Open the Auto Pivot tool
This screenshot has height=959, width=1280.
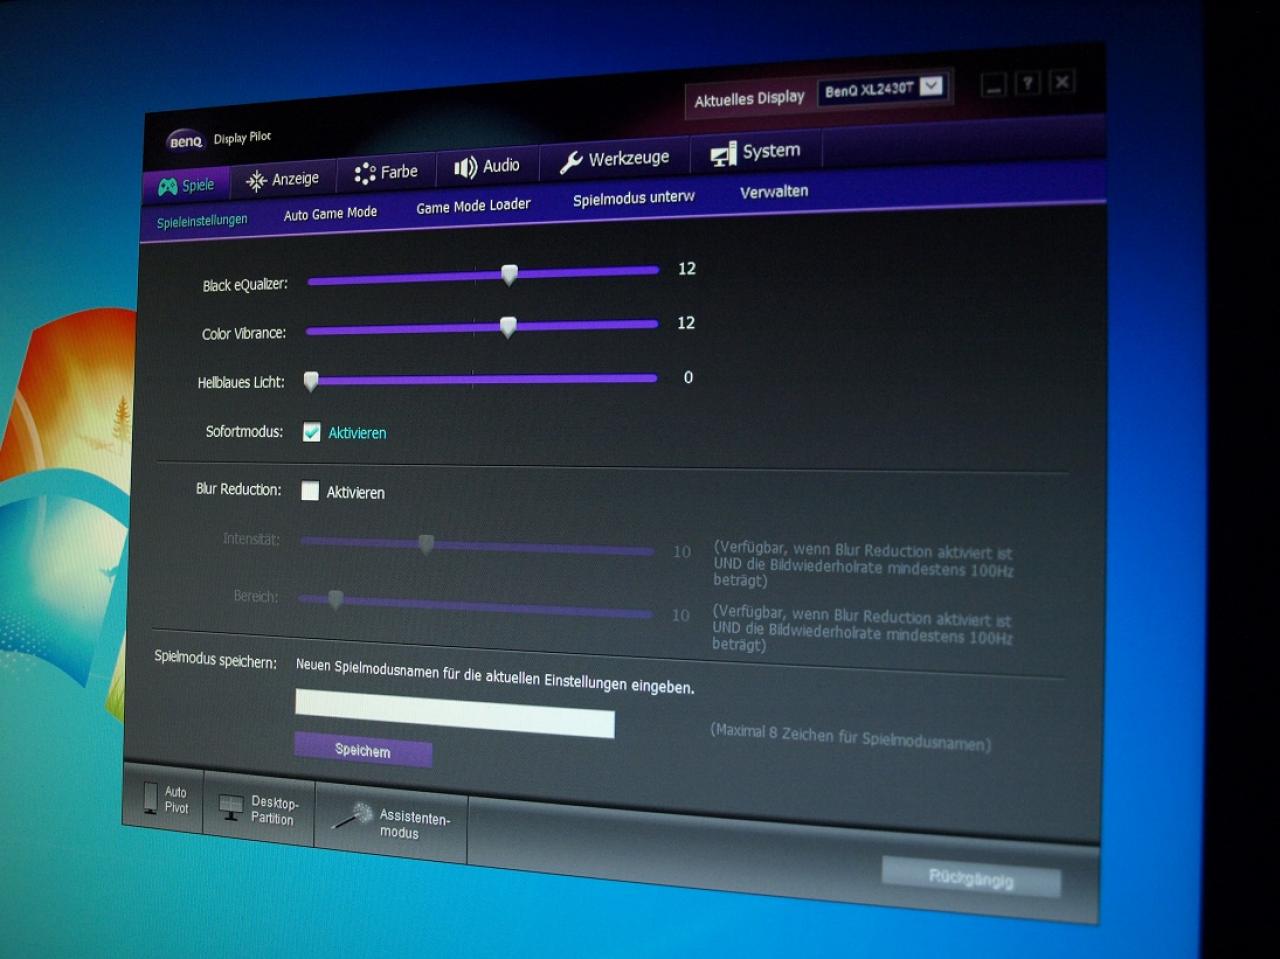pos(165,799)
